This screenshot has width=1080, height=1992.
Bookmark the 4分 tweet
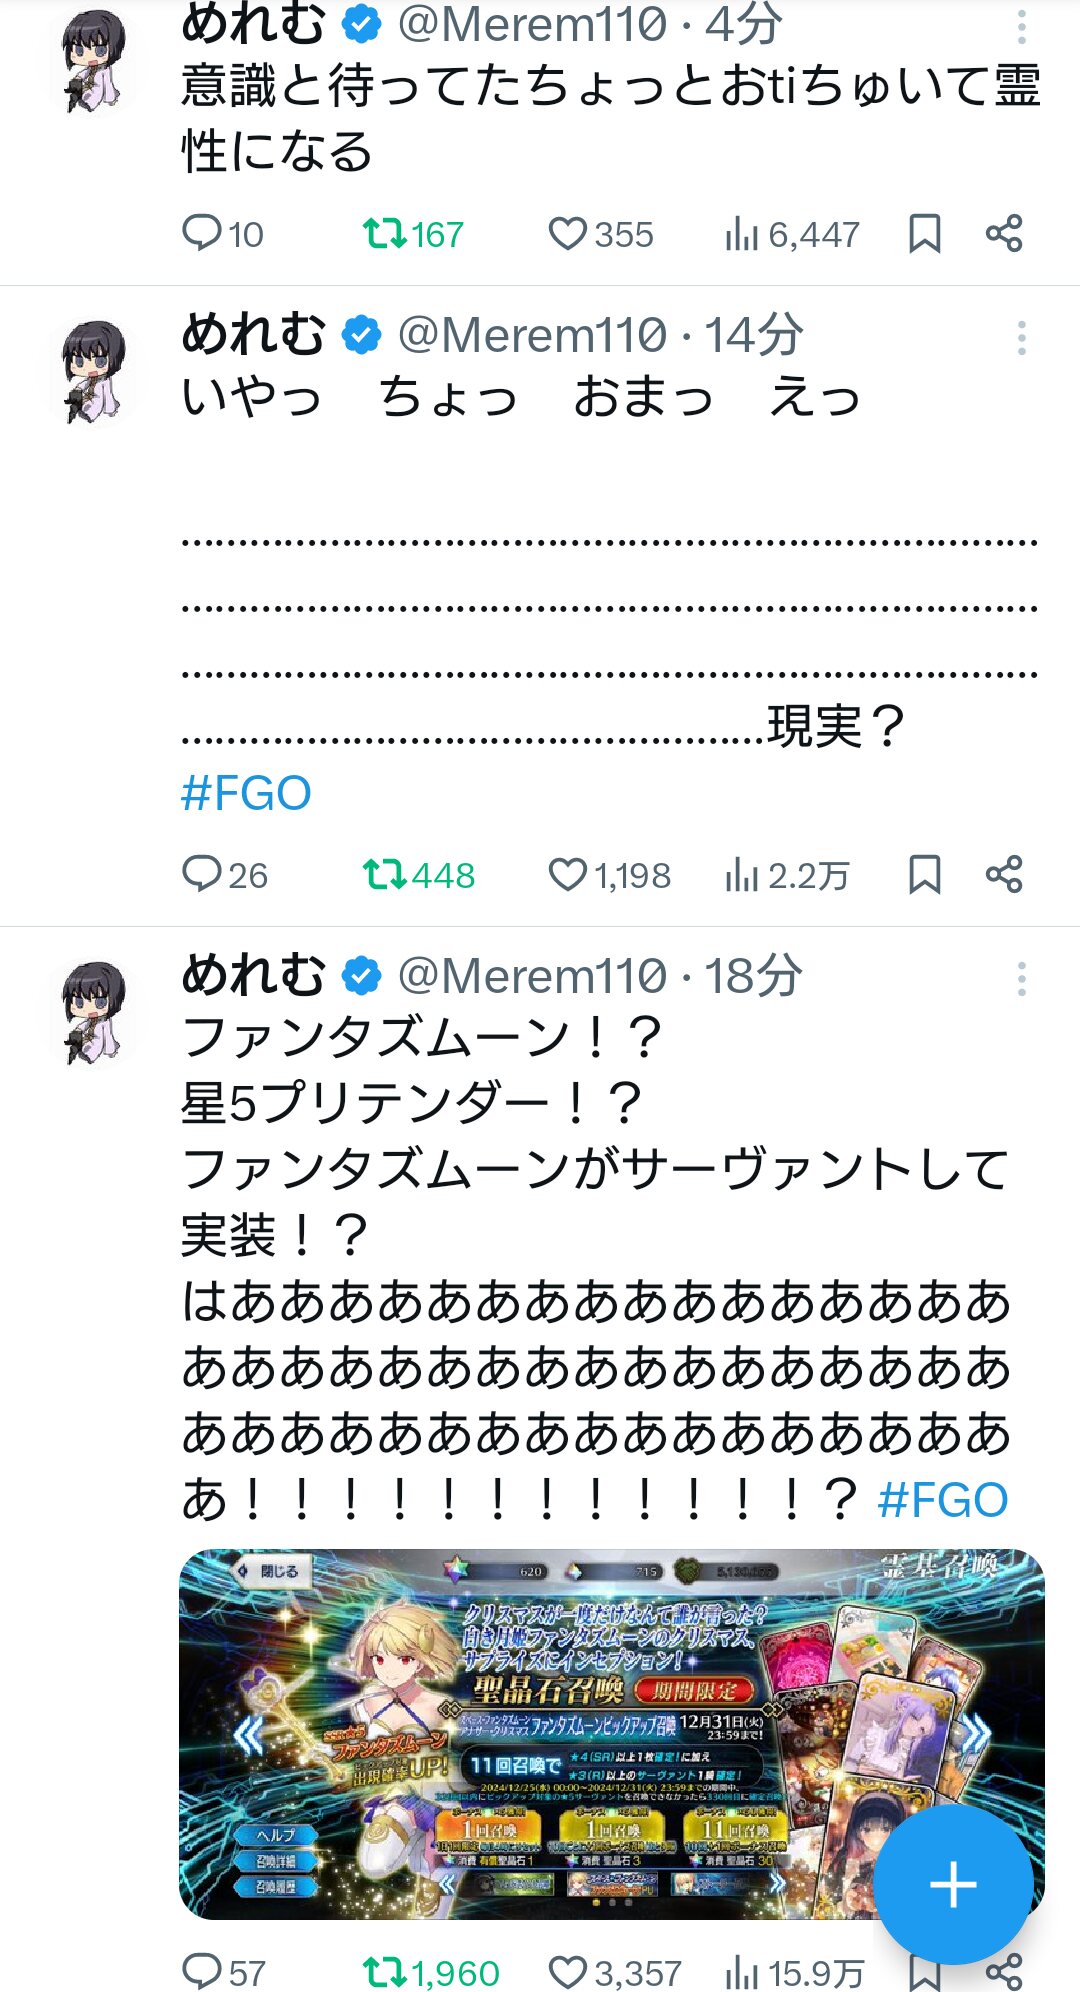click(924, 234)
